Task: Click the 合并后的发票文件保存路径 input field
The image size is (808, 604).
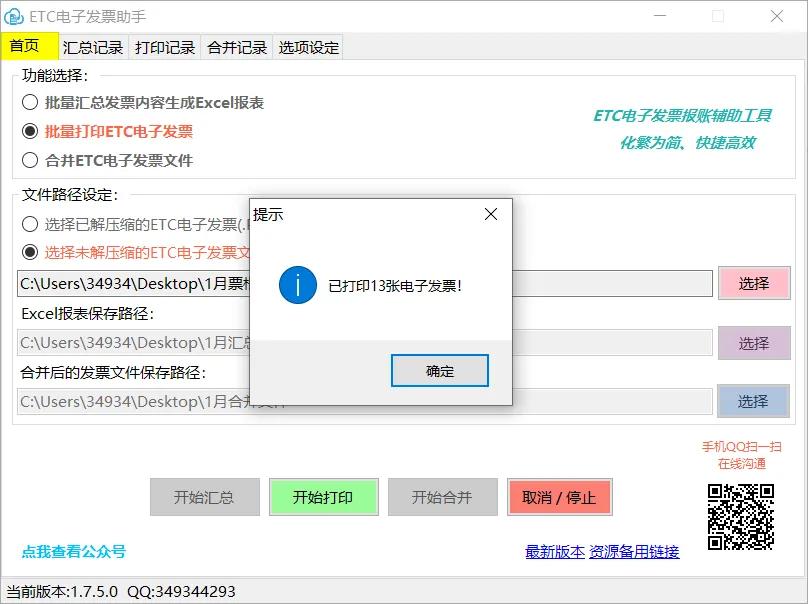Action: [x=365, y=401]
